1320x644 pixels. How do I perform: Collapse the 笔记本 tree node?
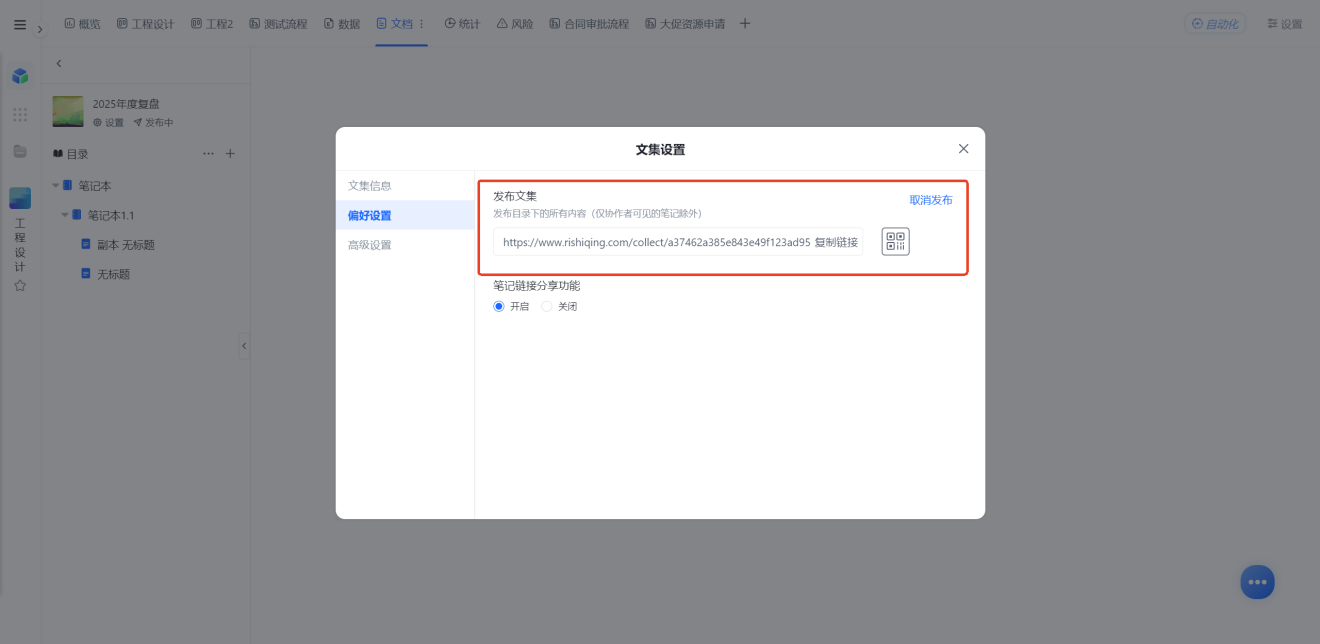coord(56,186)
